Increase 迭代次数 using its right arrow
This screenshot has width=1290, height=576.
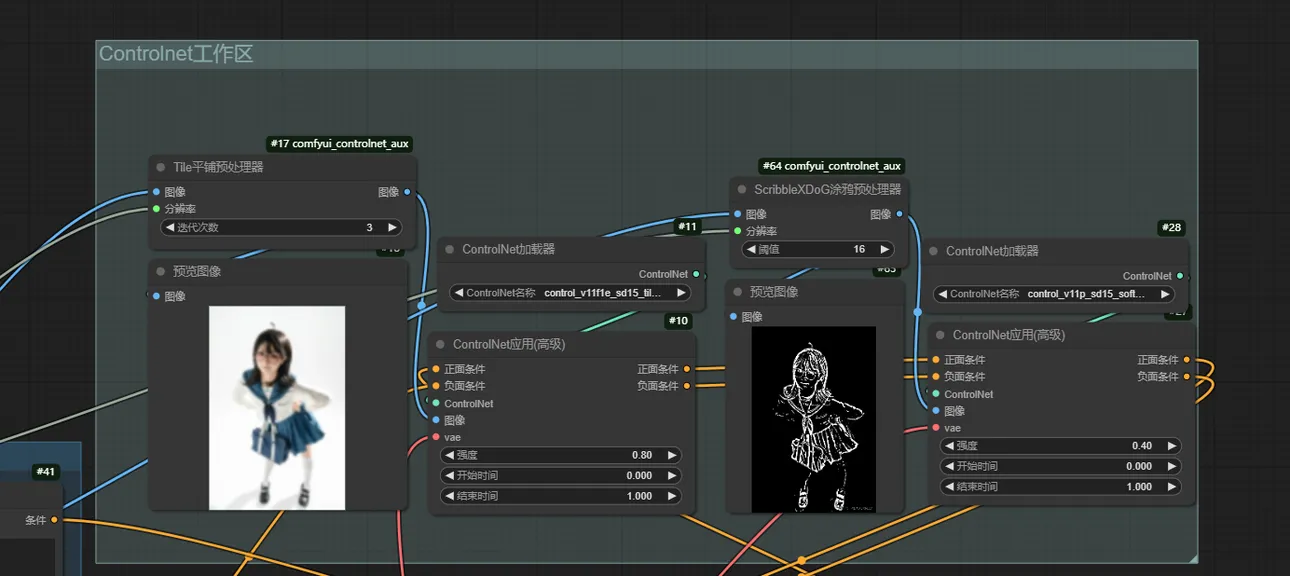(392, 227)
